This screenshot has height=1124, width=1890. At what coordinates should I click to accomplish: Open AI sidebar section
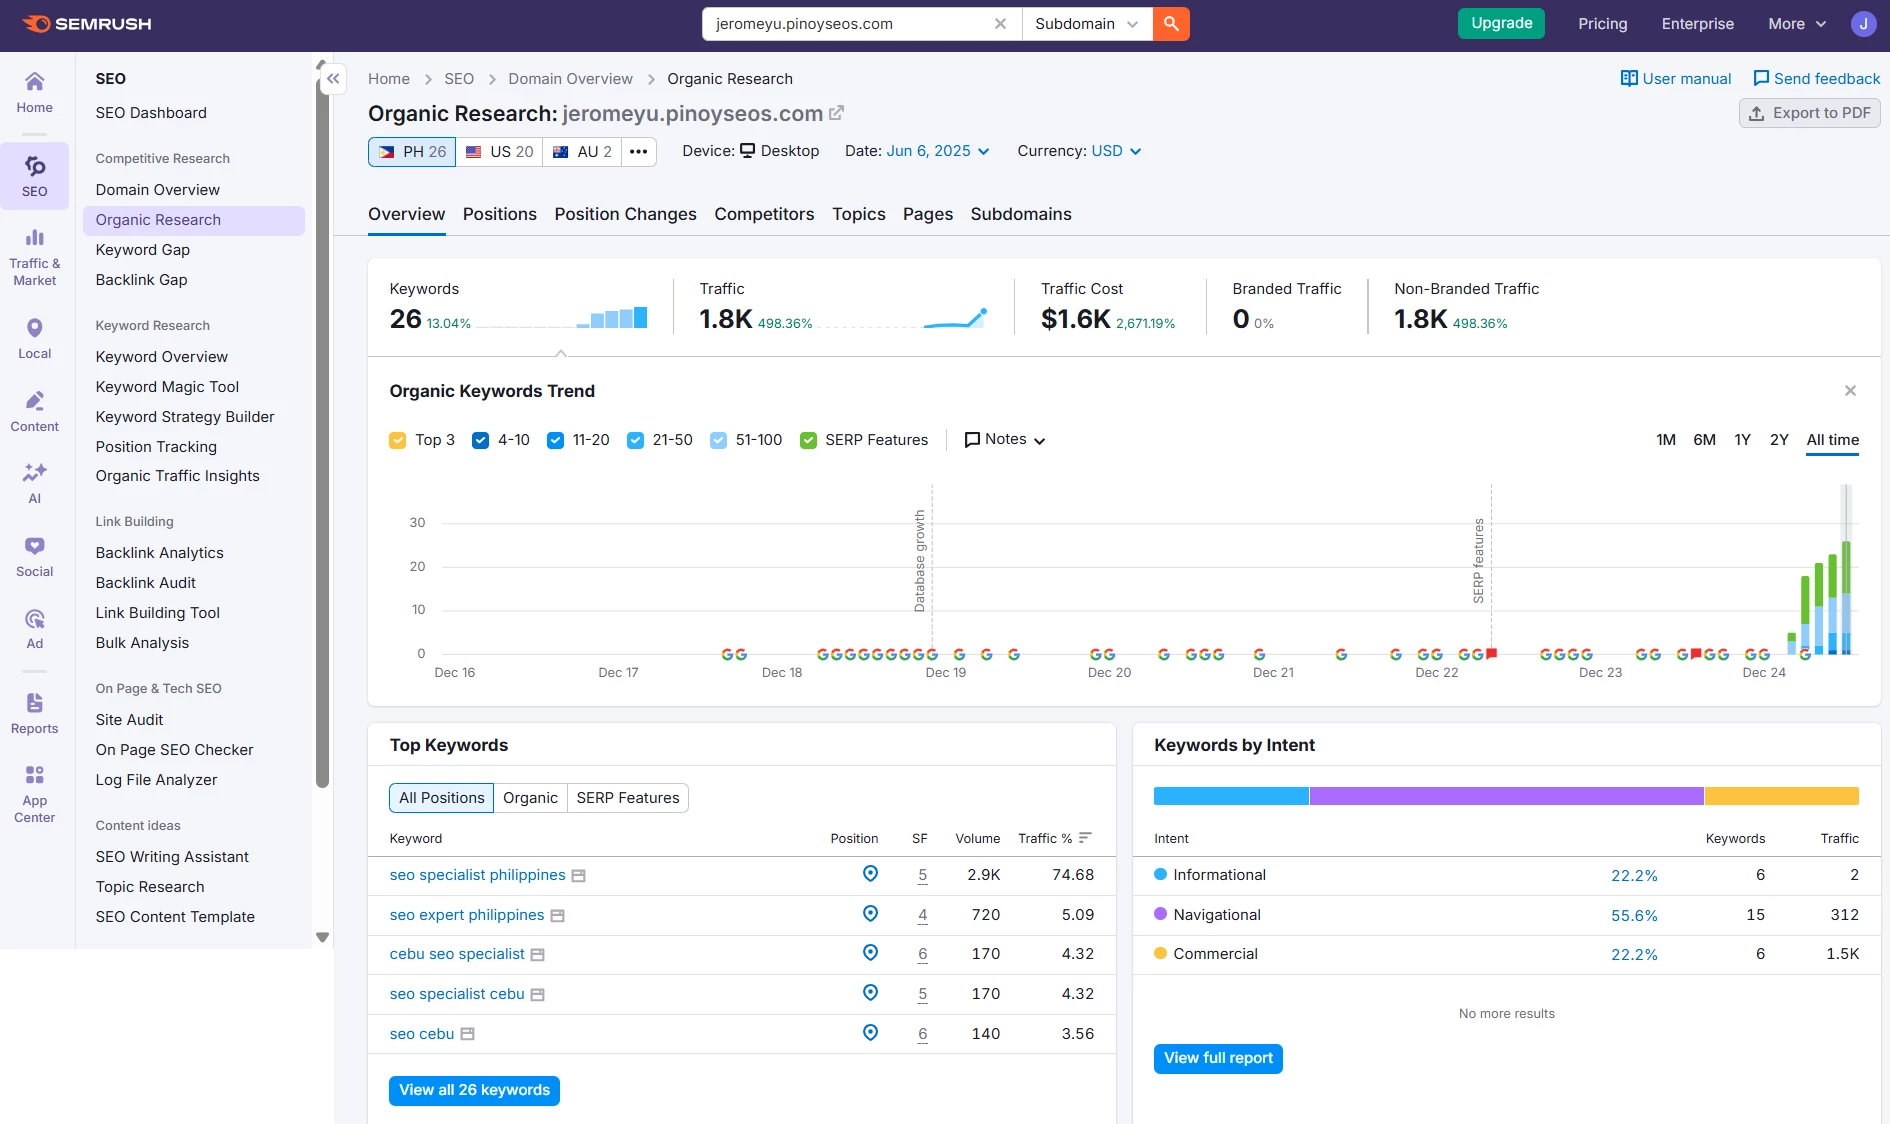click(x=34, y=484)
